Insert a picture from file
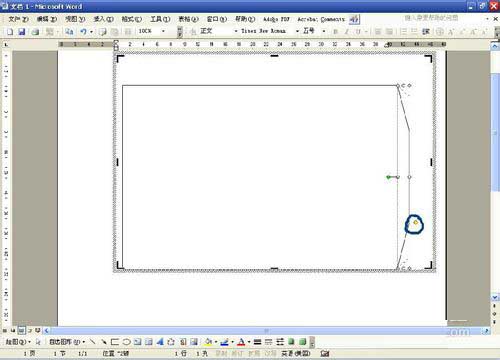 194,342
